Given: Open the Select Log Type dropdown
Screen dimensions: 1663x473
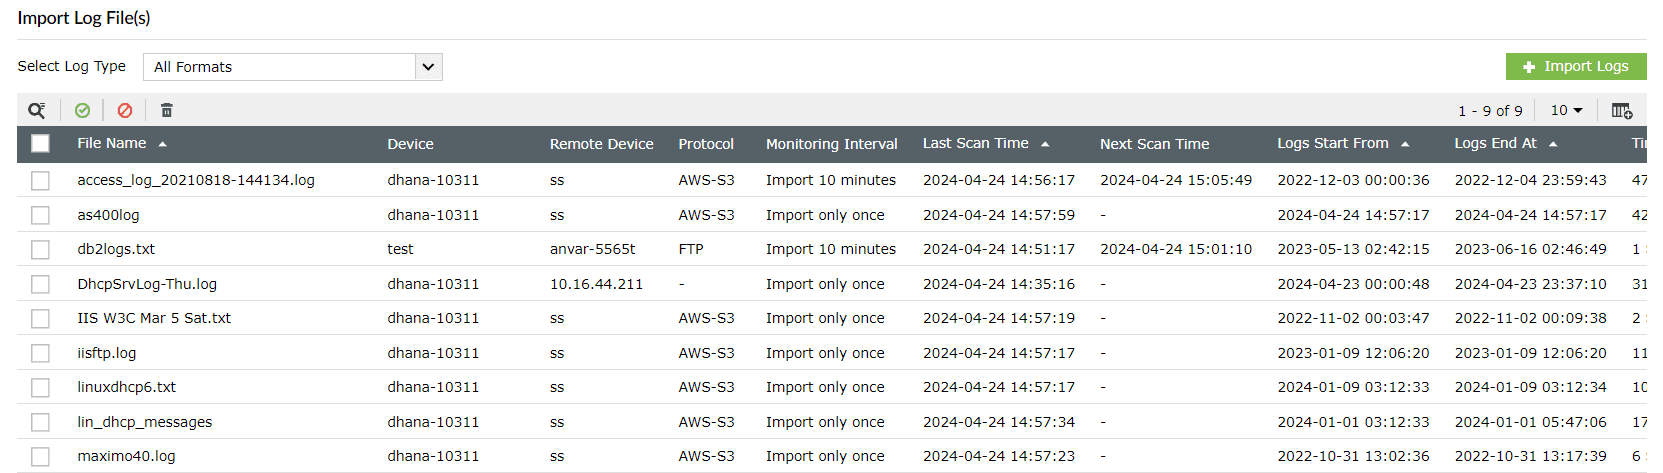Looking at the screenshot, I should click(x=292, y=67).
